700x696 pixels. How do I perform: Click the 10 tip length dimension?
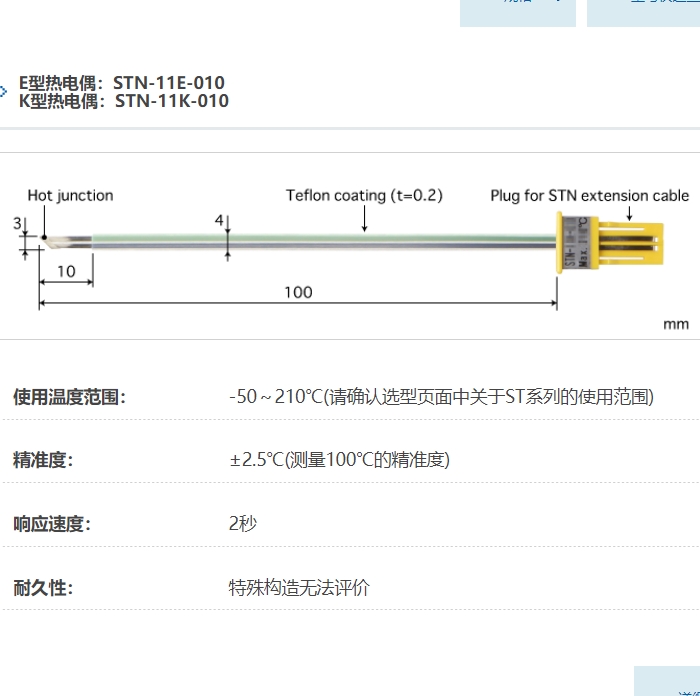point(66,271)
